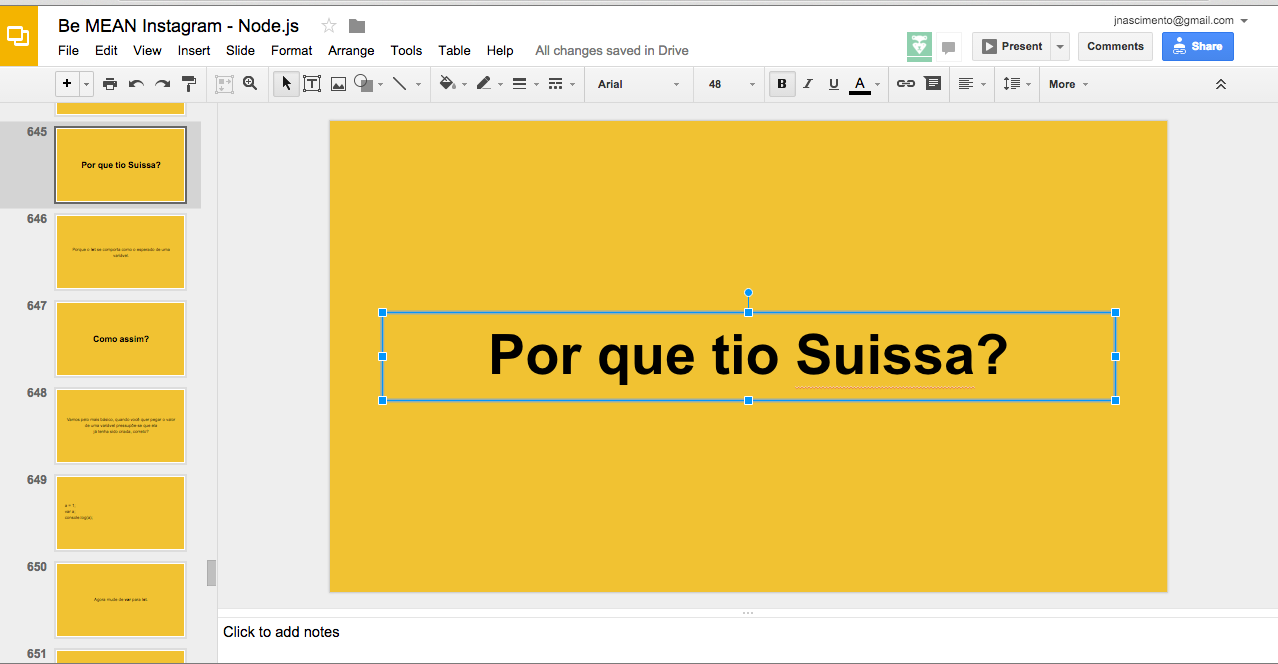Open the shape dropdown arrow

(381, 84)
